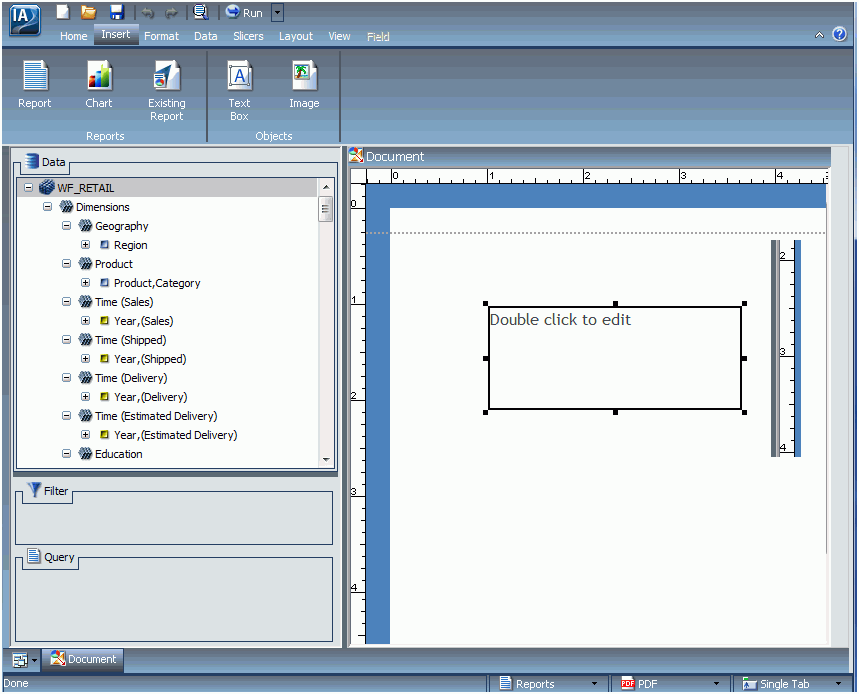Collapse the Time (Shipped) dimension

click(66, 340)
